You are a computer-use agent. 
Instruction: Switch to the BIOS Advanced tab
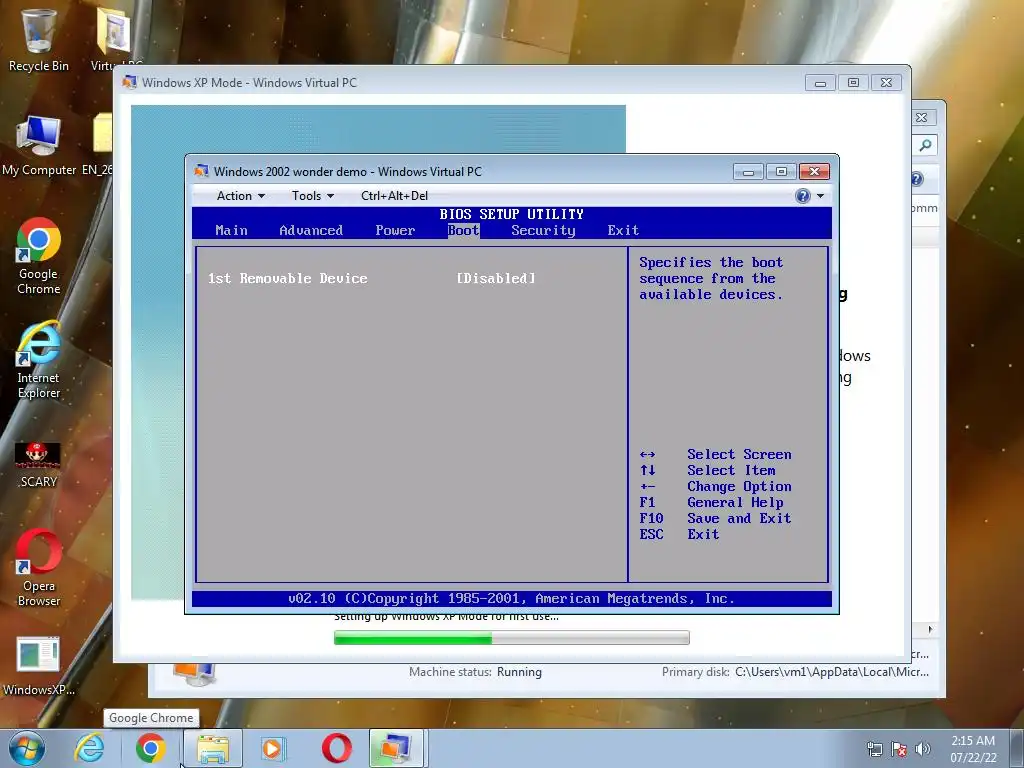[x=311, y=231]
